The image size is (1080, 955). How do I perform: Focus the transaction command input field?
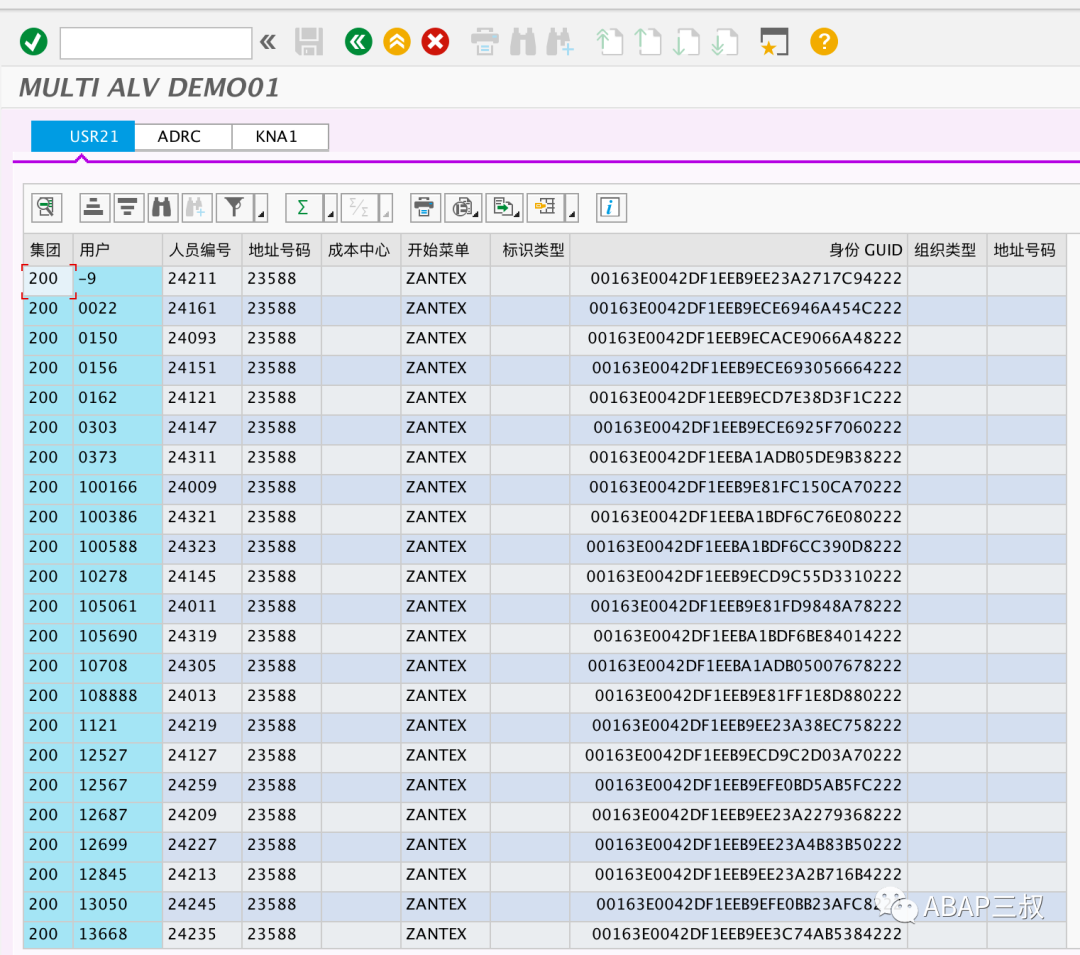156,43
